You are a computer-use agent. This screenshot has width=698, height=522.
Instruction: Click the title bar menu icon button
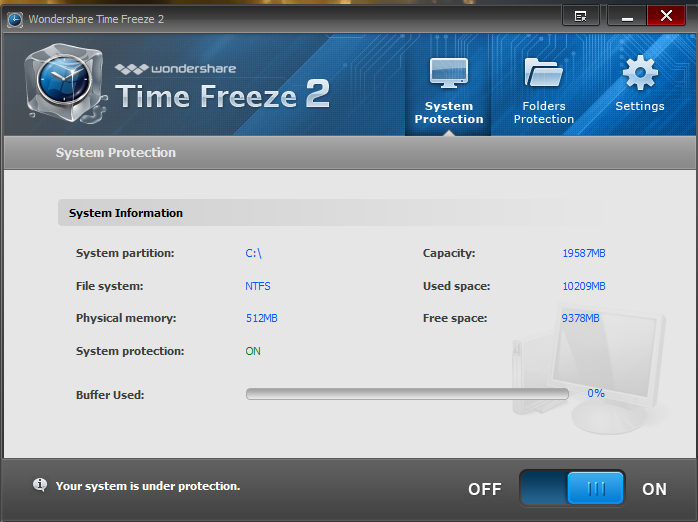[x=580, y=16]
